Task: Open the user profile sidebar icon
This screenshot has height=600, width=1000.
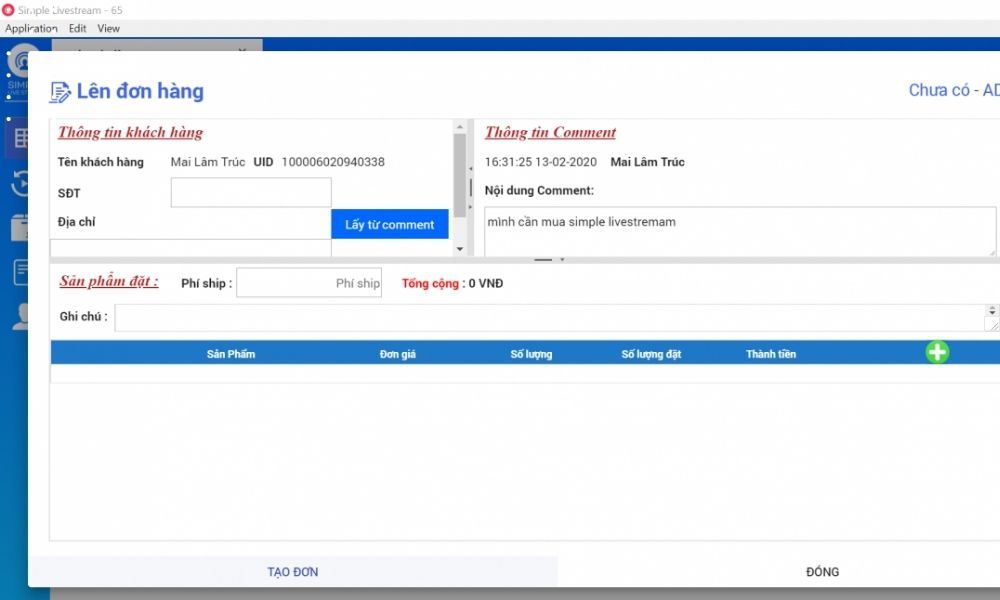Action: pos(20,317)
